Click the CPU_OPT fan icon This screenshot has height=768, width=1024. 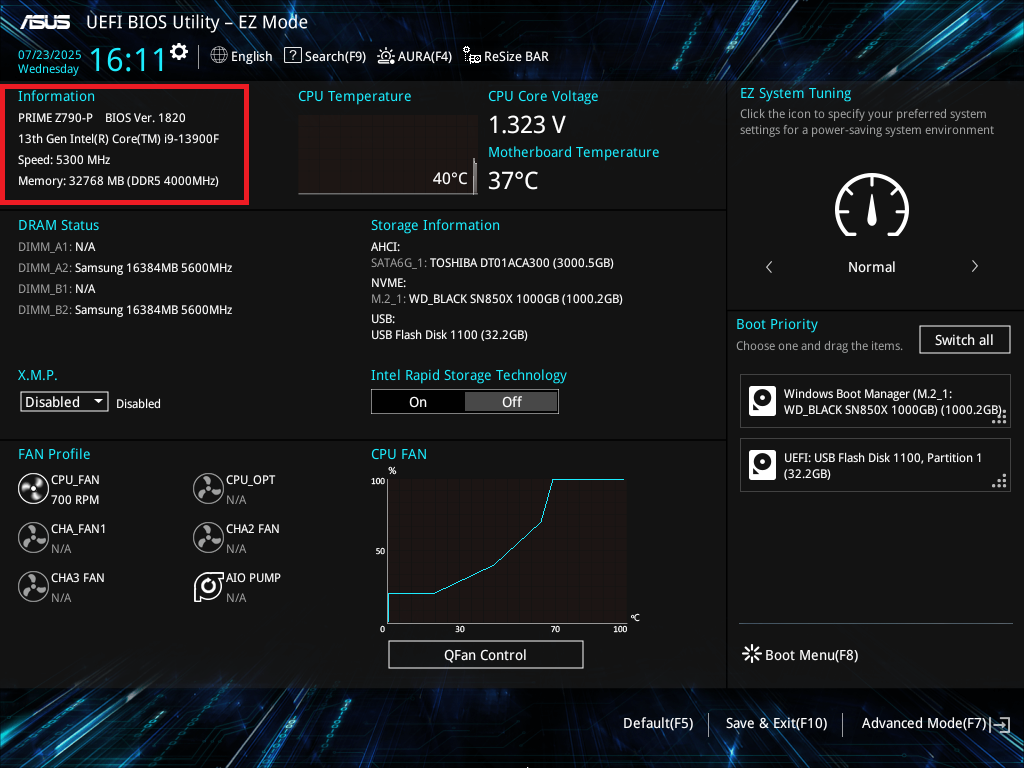[x=208, y=488]
